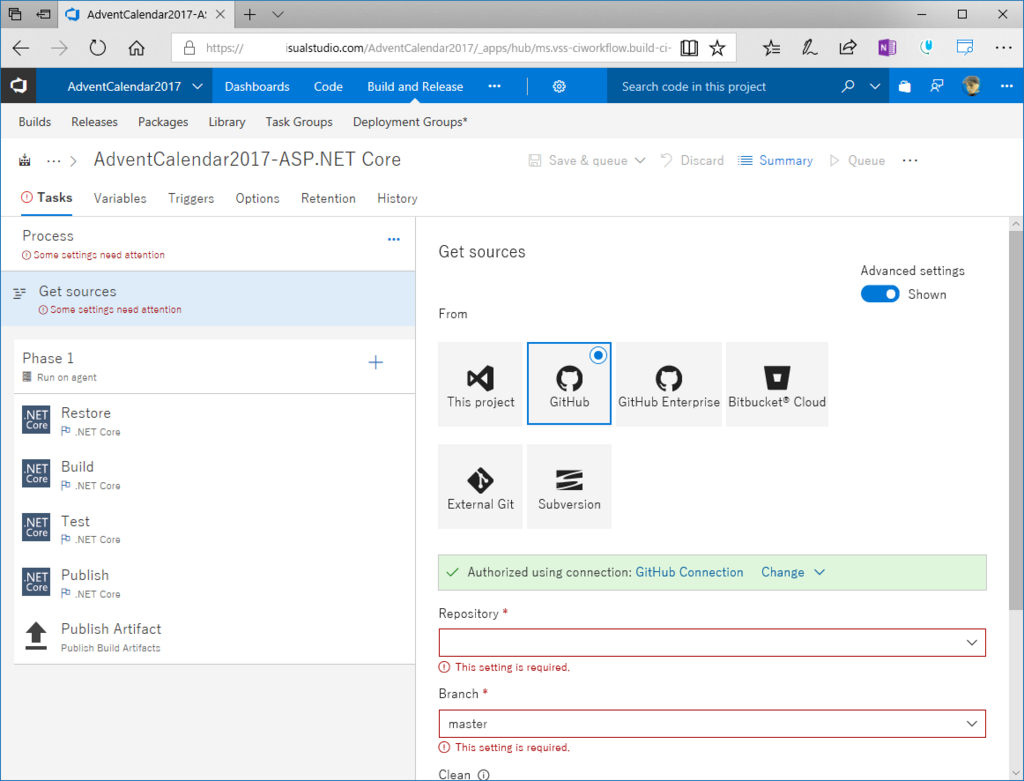Go to the Releases page
The image size is (1024, 781).
pos(94,122)
